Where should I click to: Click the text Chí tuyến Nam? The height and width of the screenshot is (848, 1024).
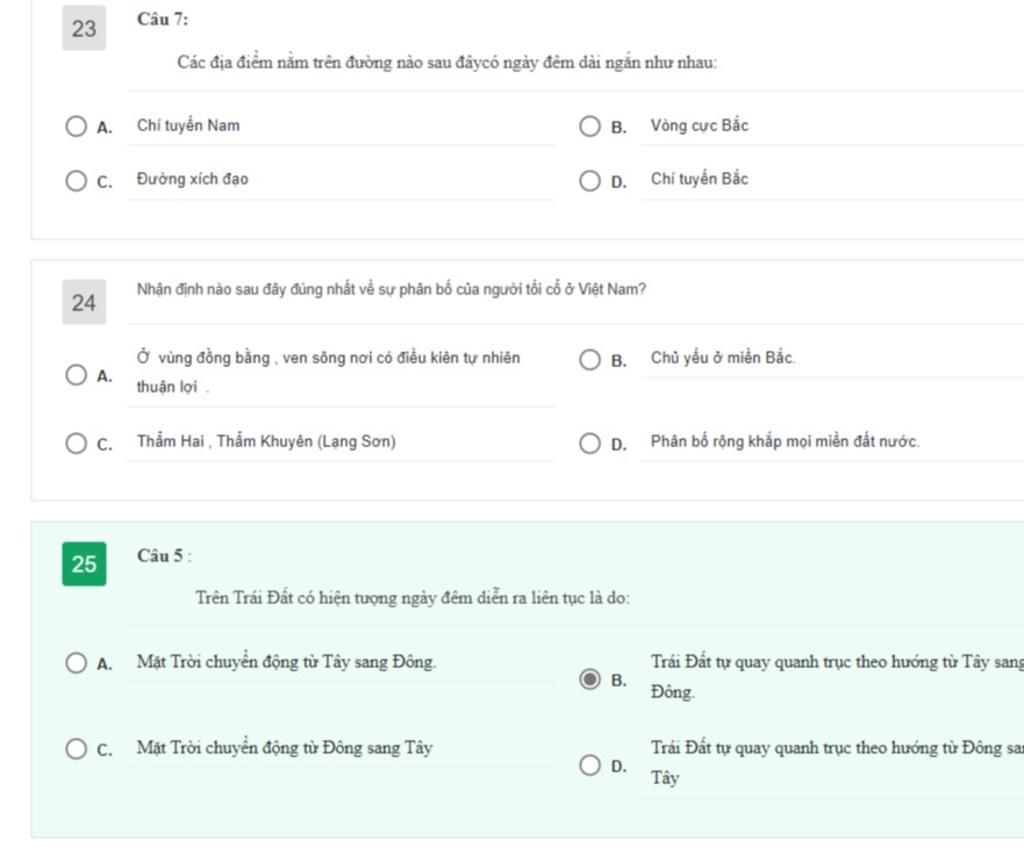click(188, 125)
